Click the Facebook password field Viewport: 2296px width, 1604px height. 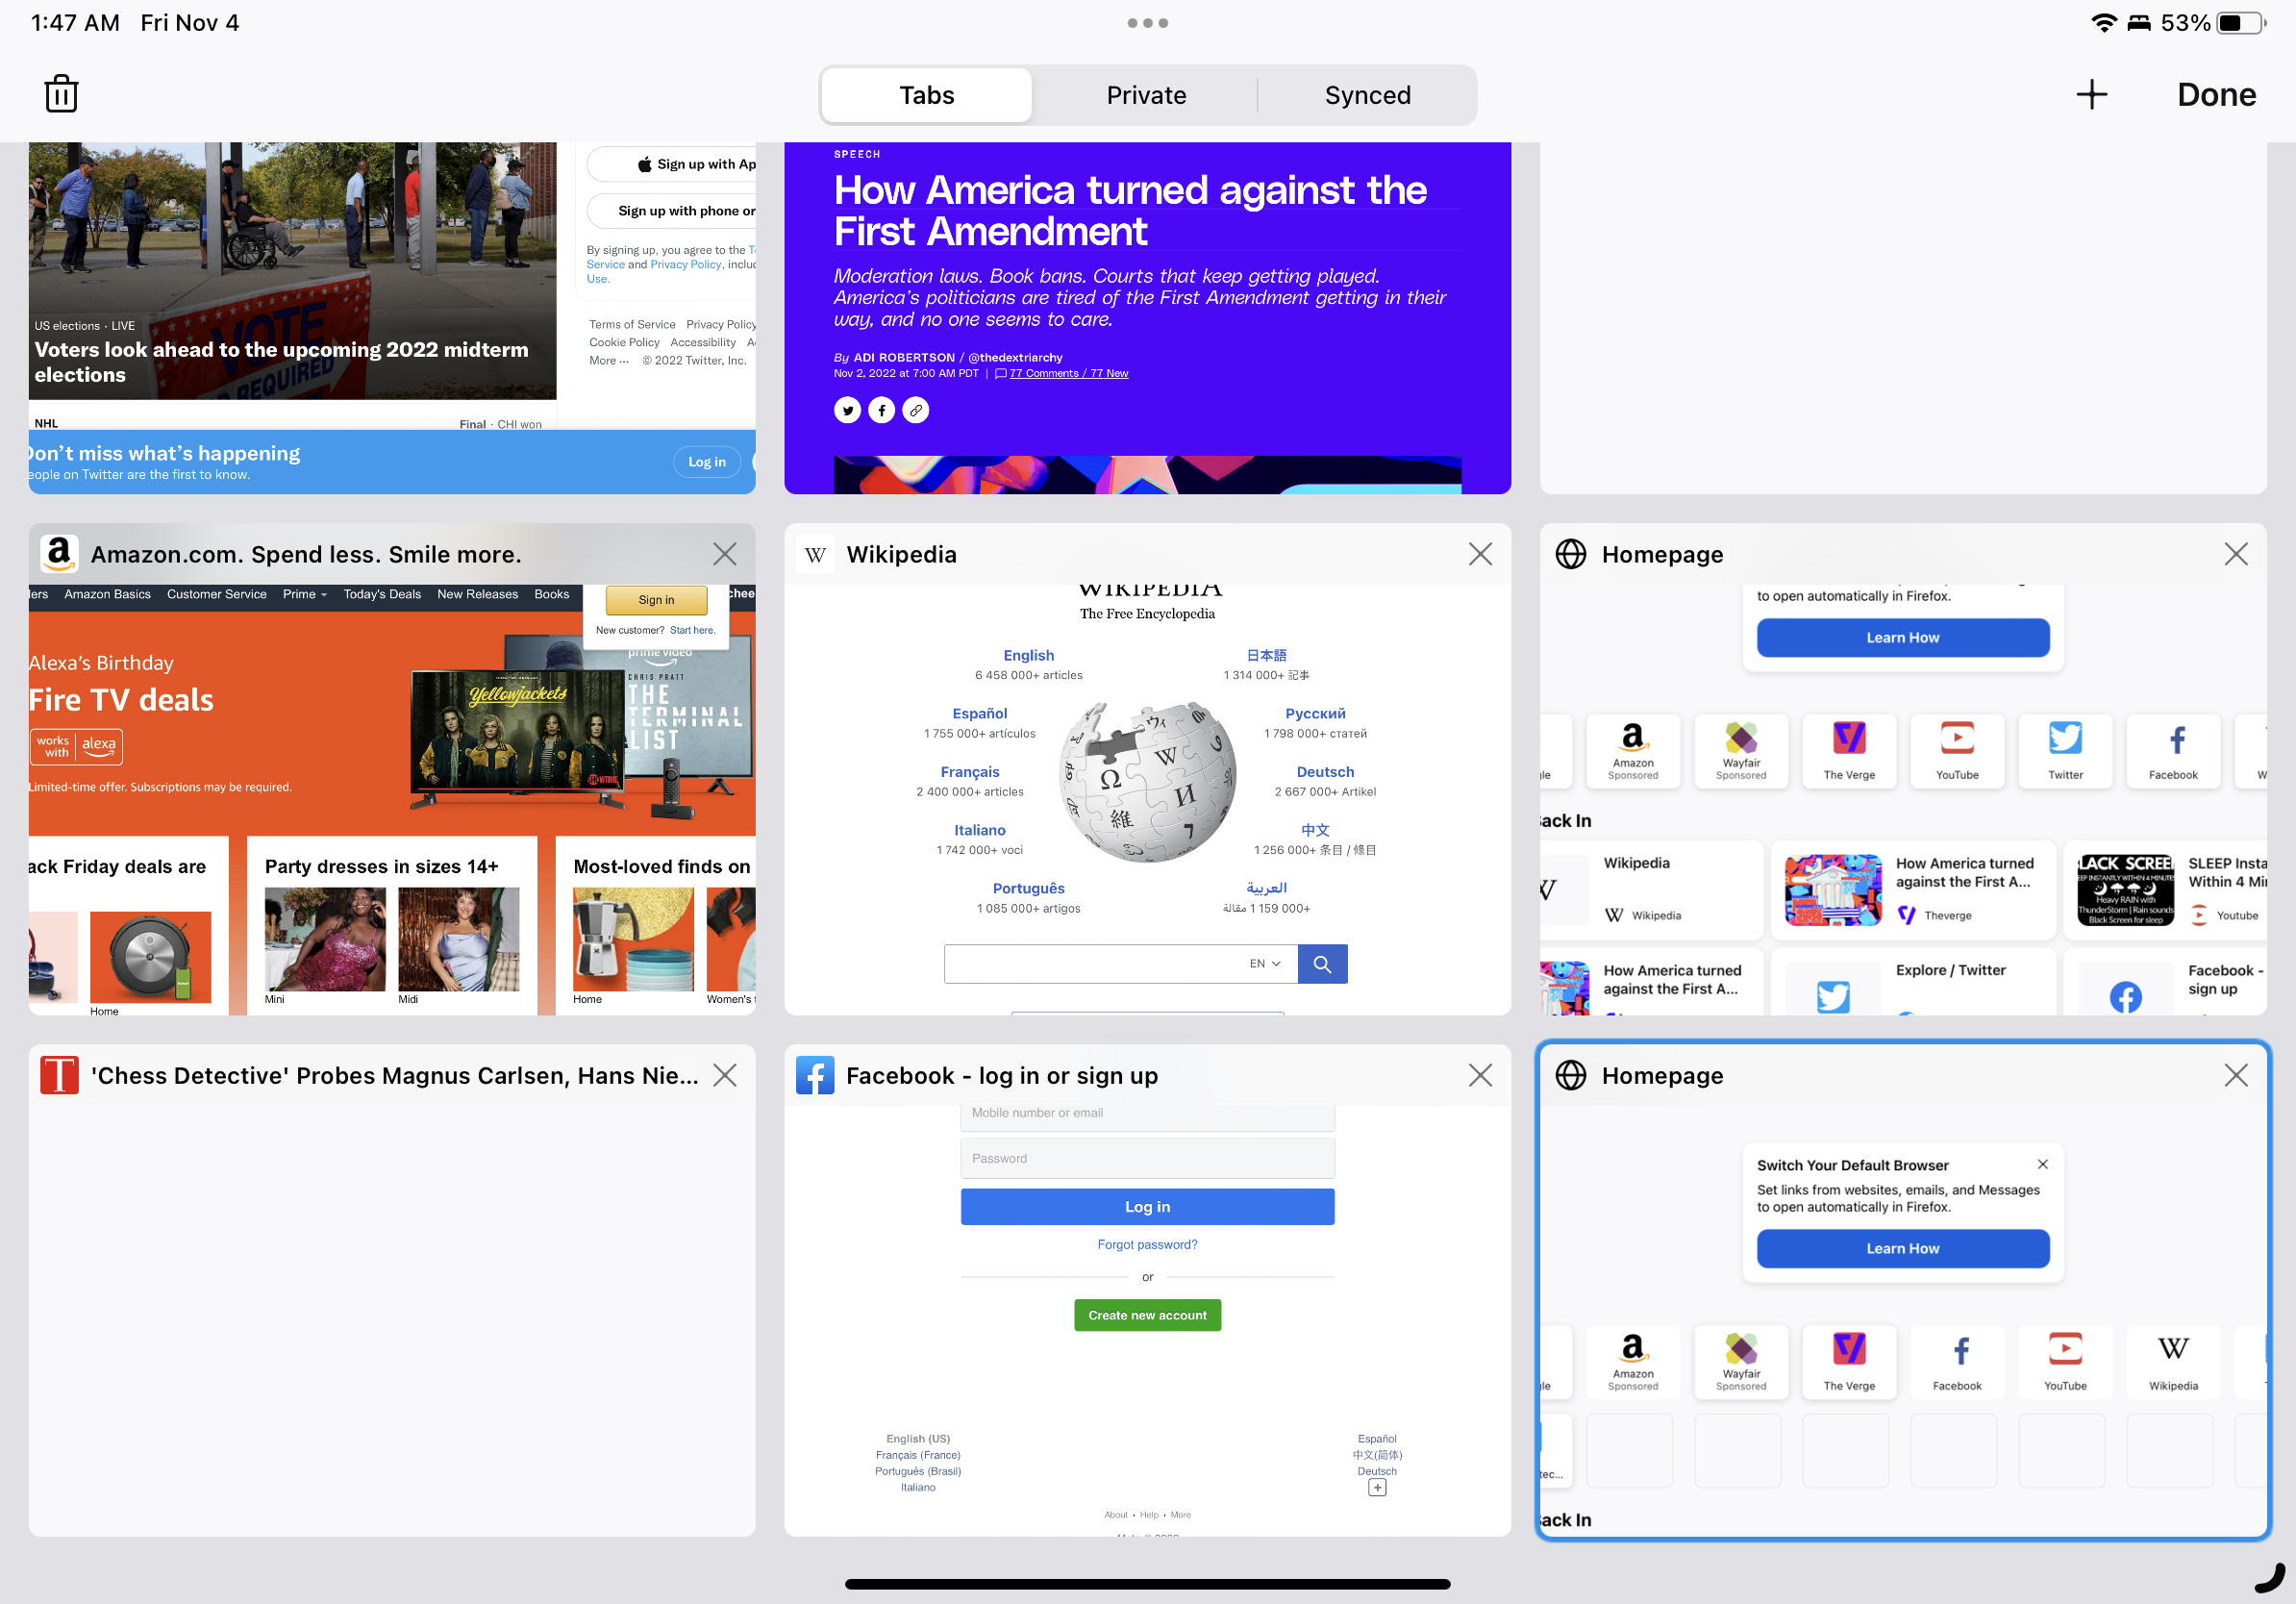click(1147, 1158)
